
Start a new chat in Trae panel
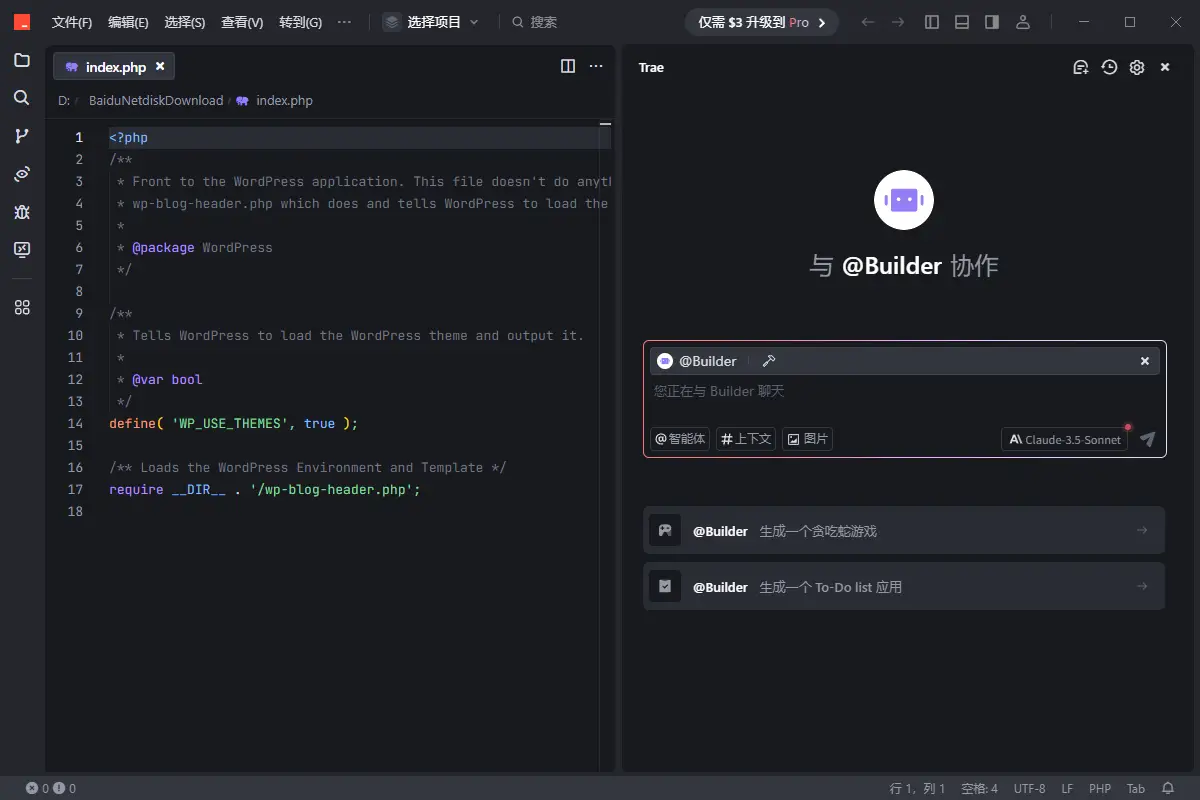(1080, 67)
